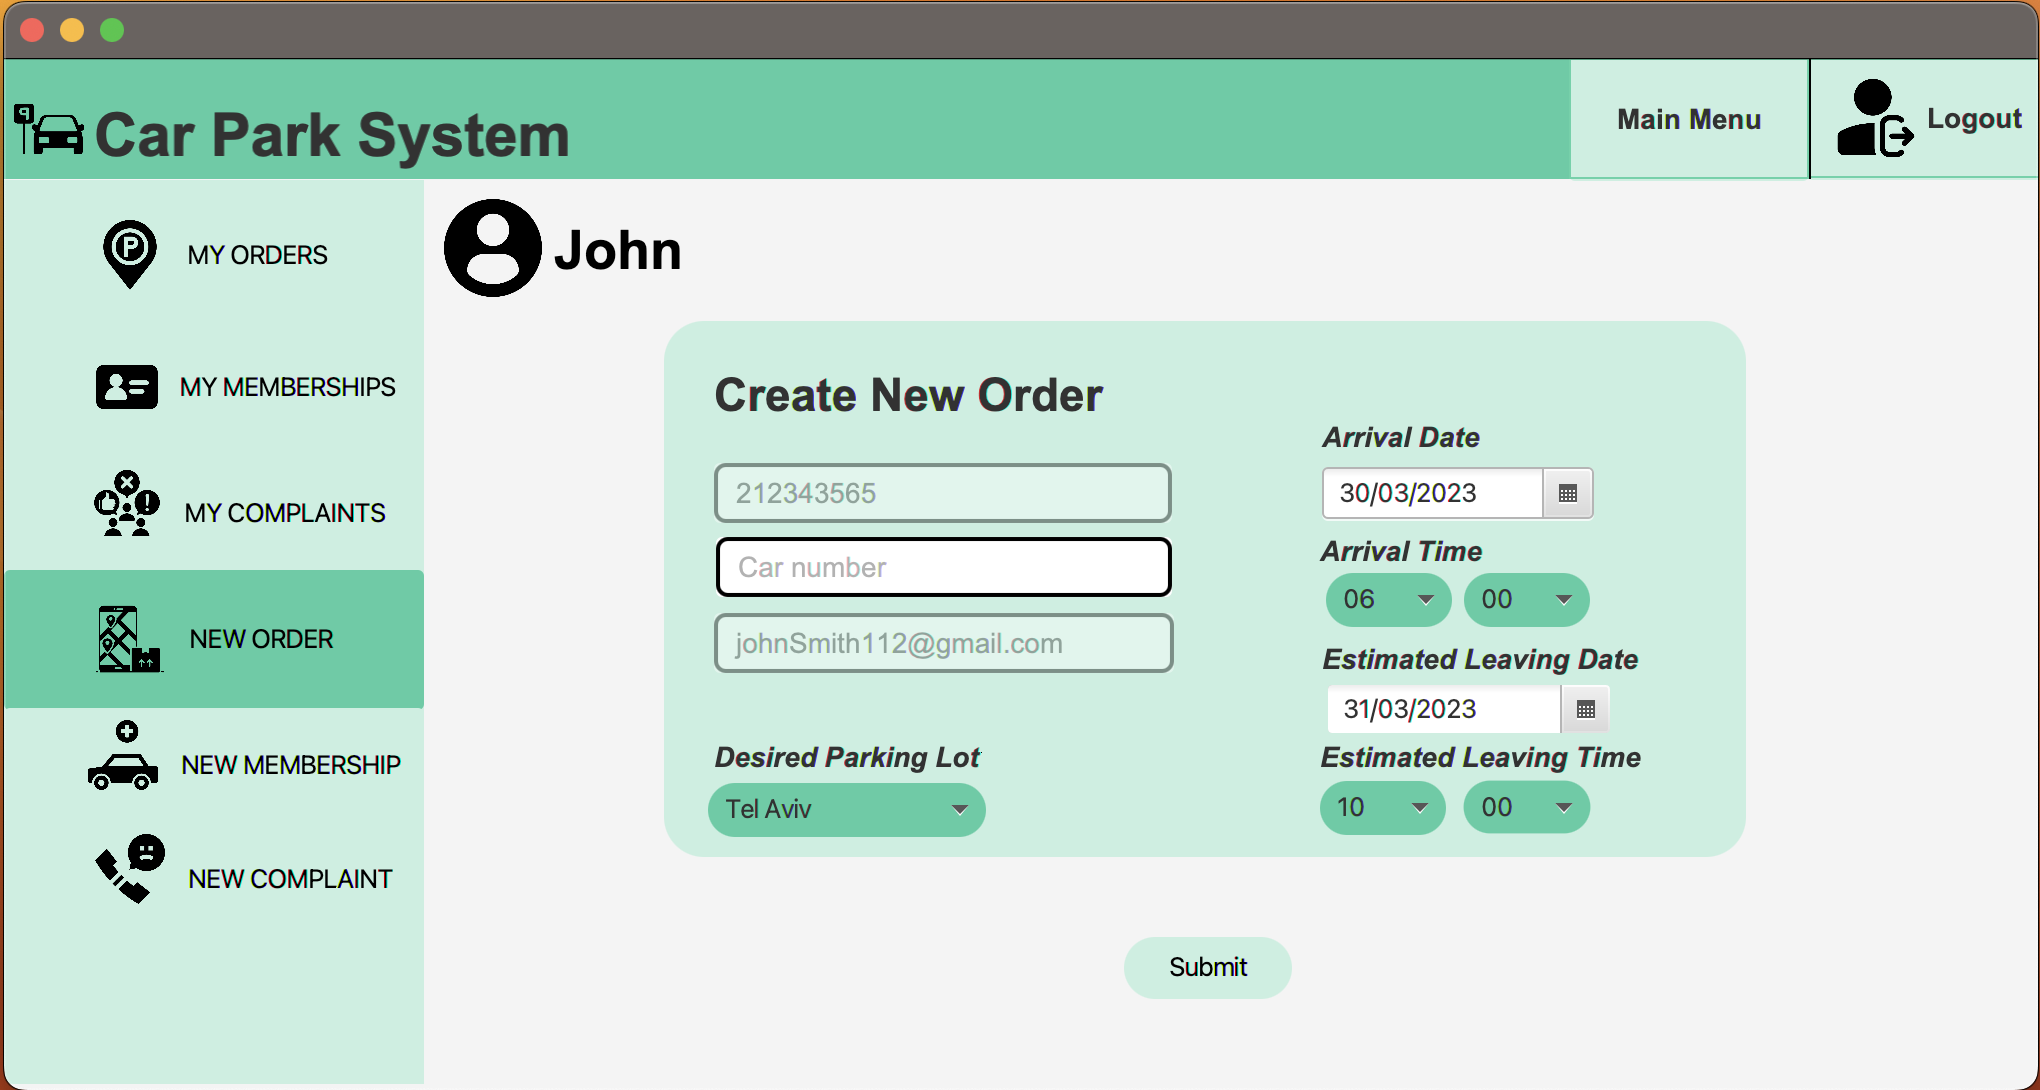Go to Main Menu
The image size is (2040, 1090).
pos(1689,119)
